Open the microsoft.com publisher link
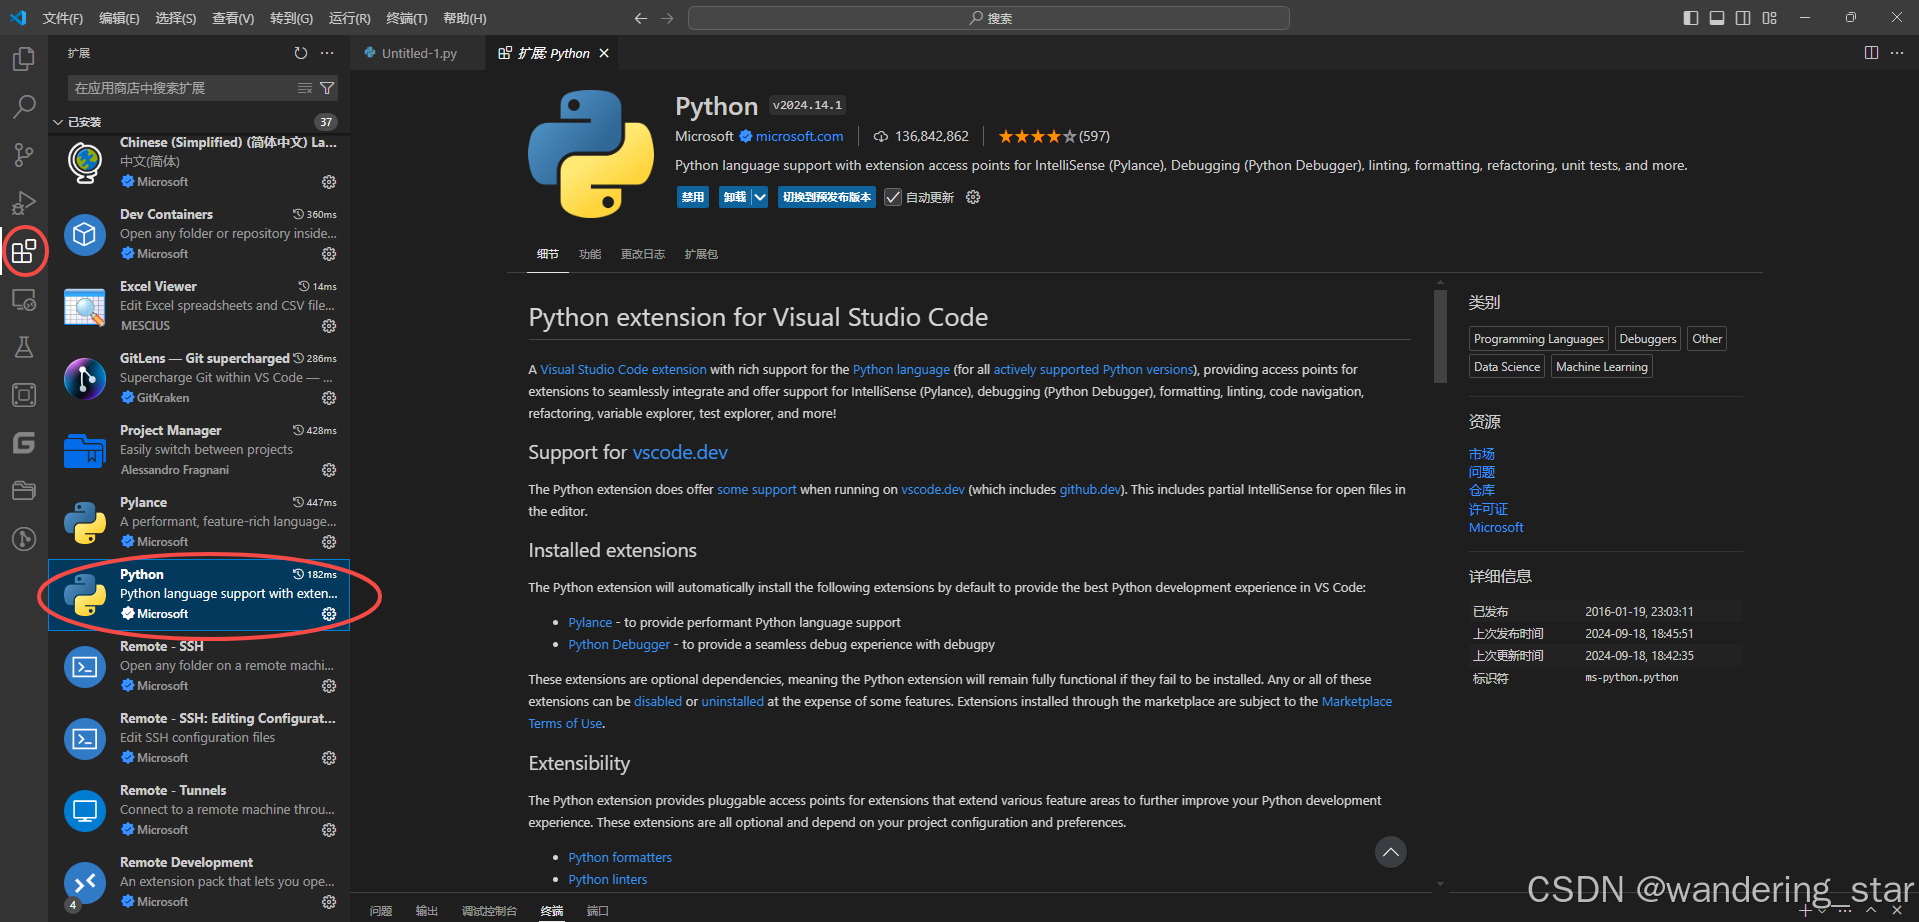This screenshot has height=922, width=1919. point(799,136)
